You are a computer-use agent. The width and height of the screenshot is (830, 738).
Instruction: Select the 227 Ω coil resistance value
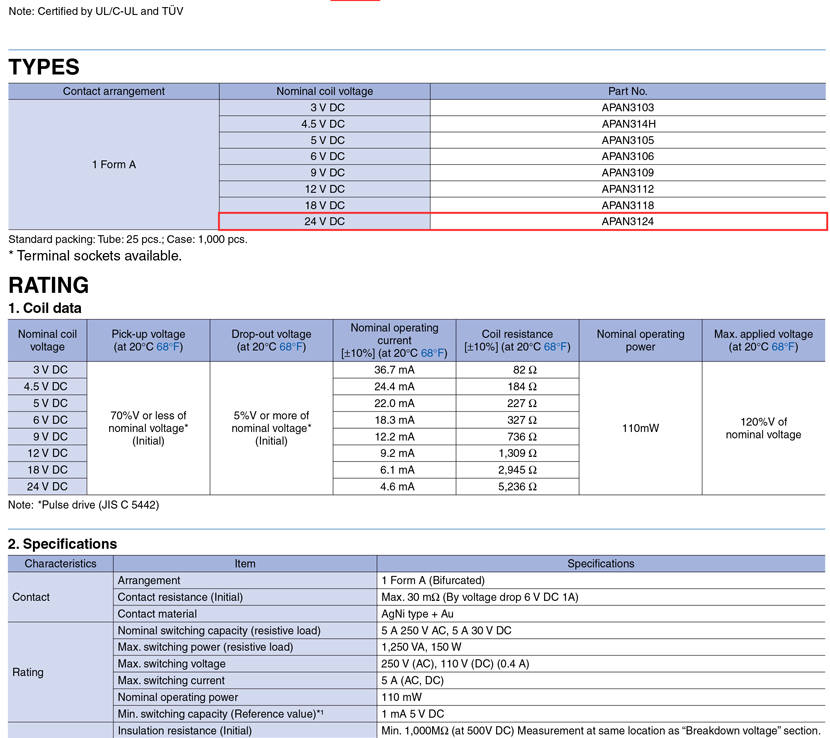tap(522, 403)
